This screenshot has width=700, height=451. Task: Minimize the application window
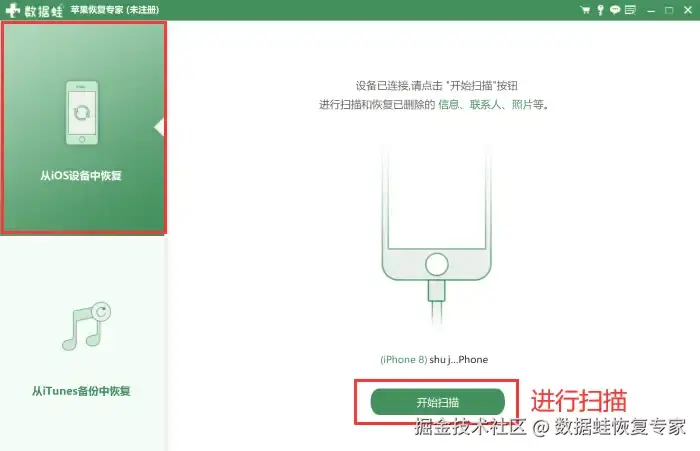pos(651,10)
